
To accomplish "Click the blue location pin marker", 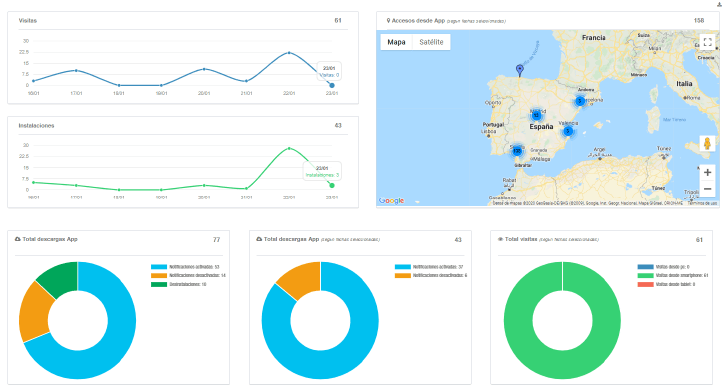I will [520, 70].
